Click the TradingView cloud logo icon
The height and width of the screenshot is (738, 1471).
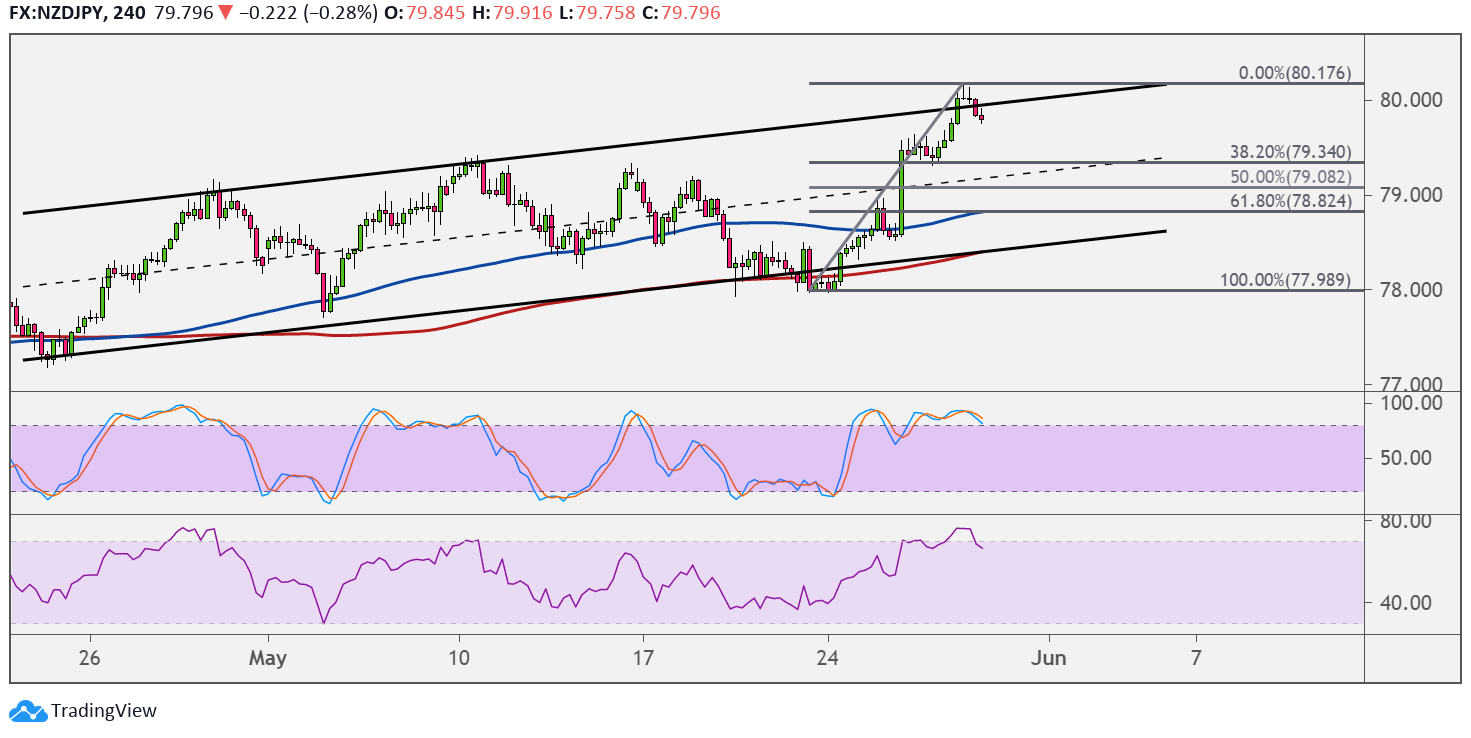tap(28, 711)
